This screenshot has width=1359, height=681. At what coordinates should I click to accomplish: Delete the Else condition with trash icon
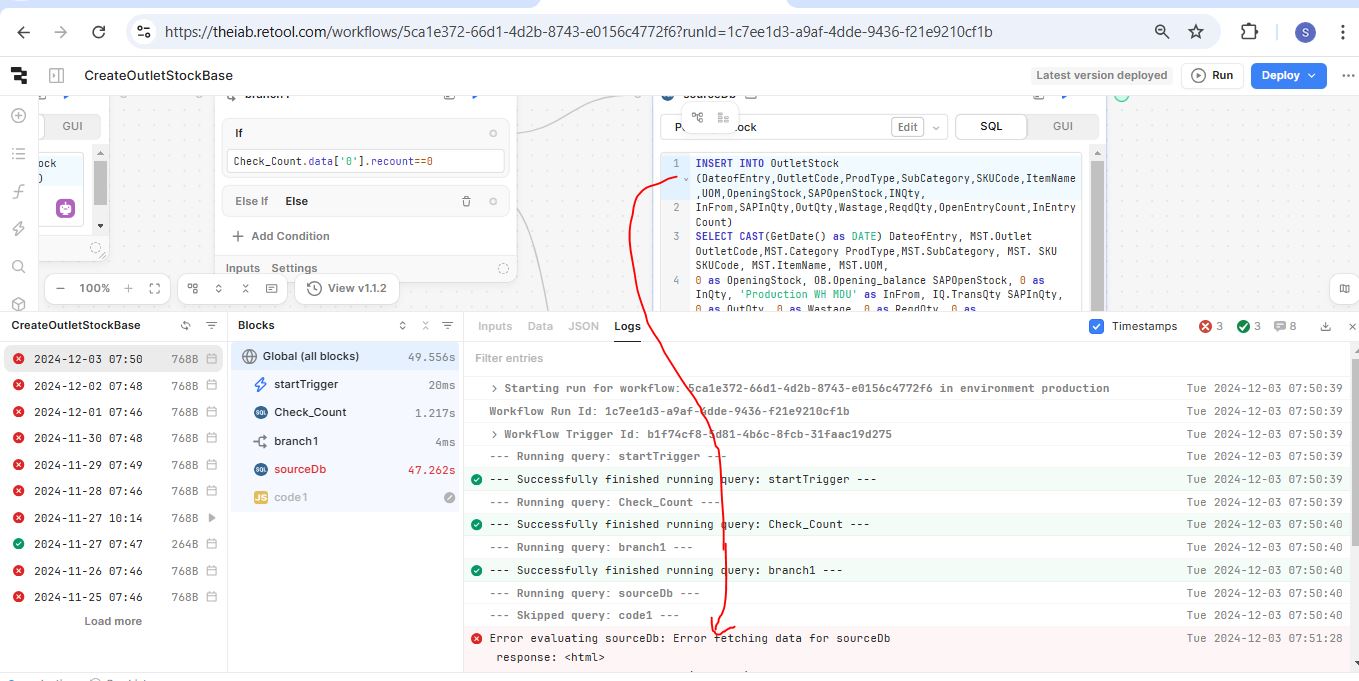click(x=466, y=201)
